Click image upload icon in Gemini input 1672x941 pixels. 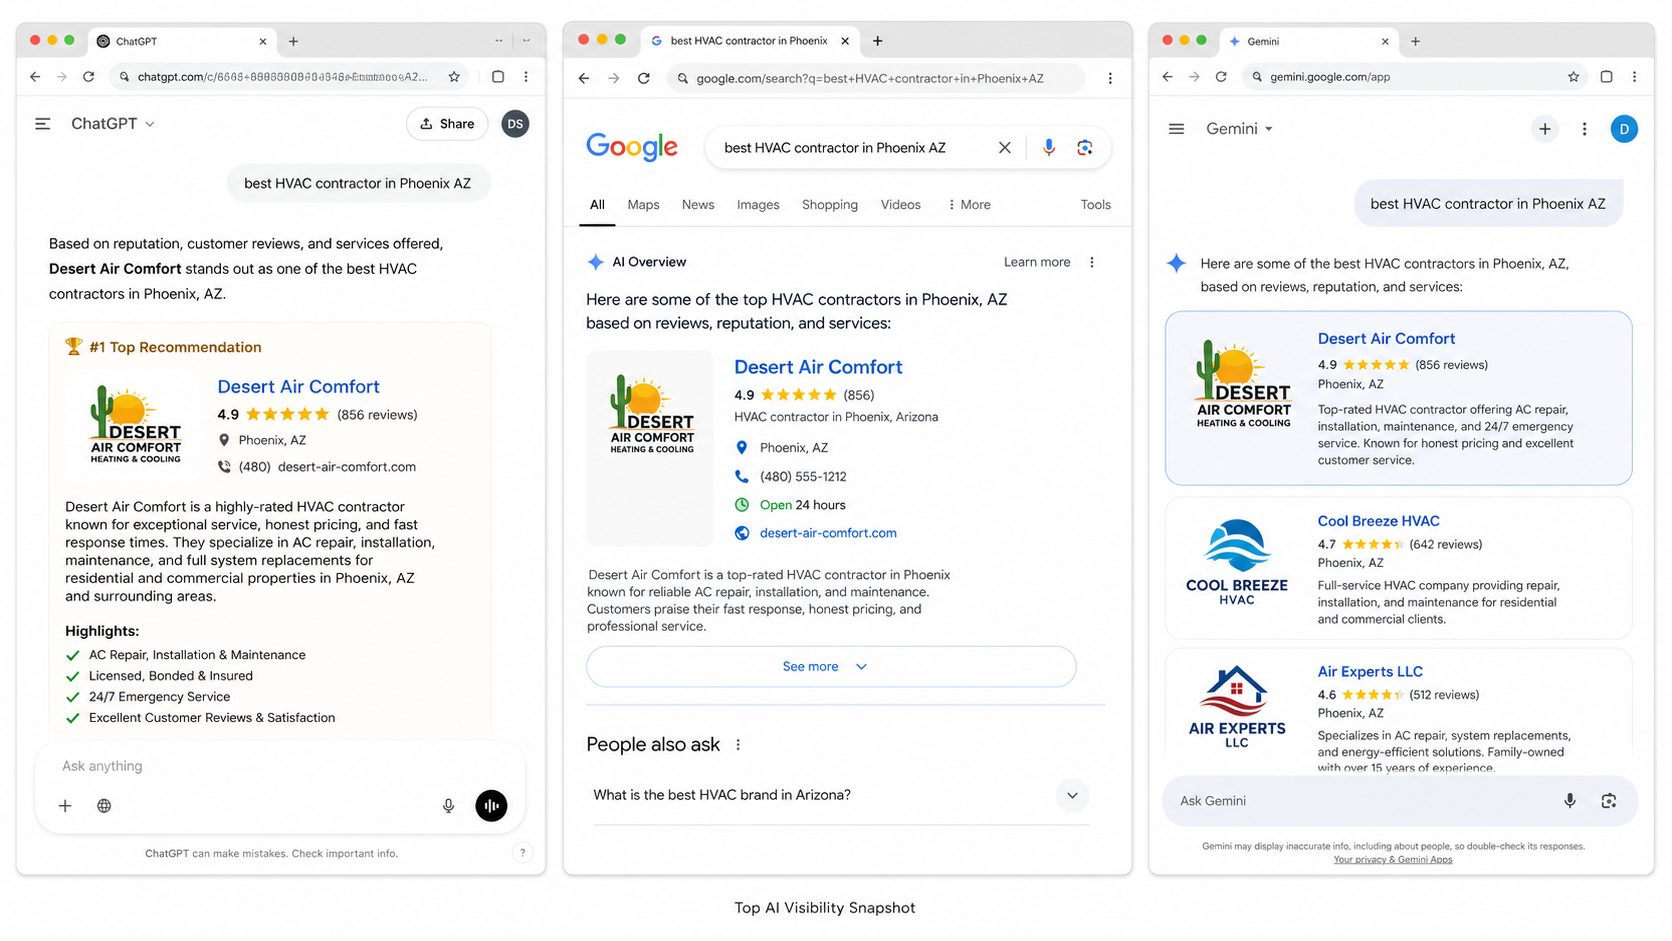coord(1608,801)
